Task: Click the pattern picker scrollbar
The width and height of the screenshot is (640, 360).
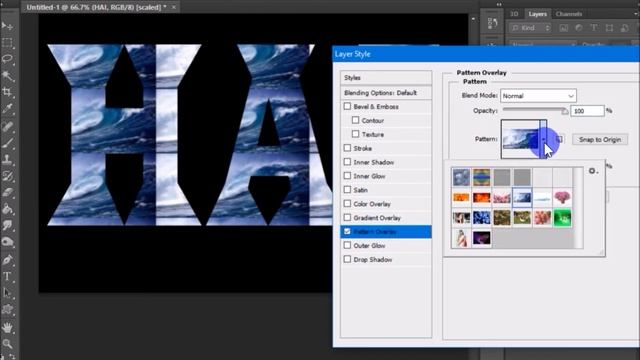Action: (x=578, y=207)
